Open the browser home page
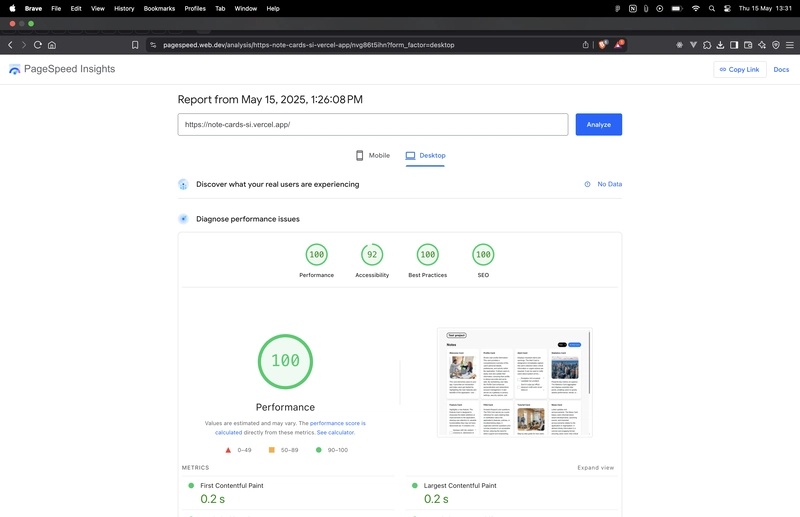 pos(52,45)
